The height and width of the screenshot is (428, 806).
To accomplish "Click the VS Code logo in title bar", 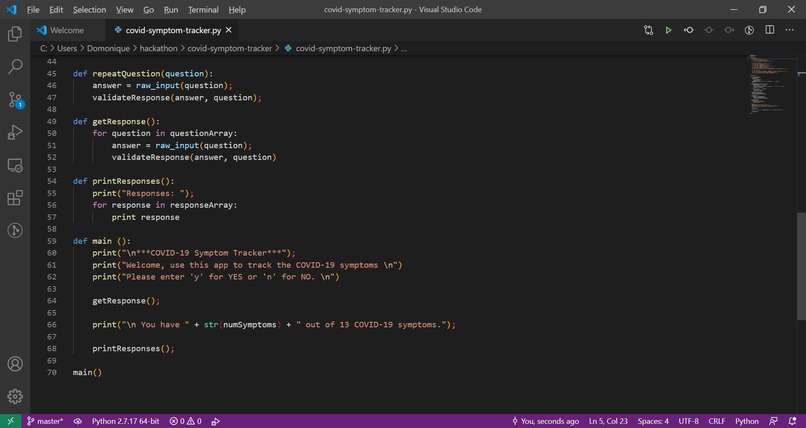I will [x=11, y=9].
